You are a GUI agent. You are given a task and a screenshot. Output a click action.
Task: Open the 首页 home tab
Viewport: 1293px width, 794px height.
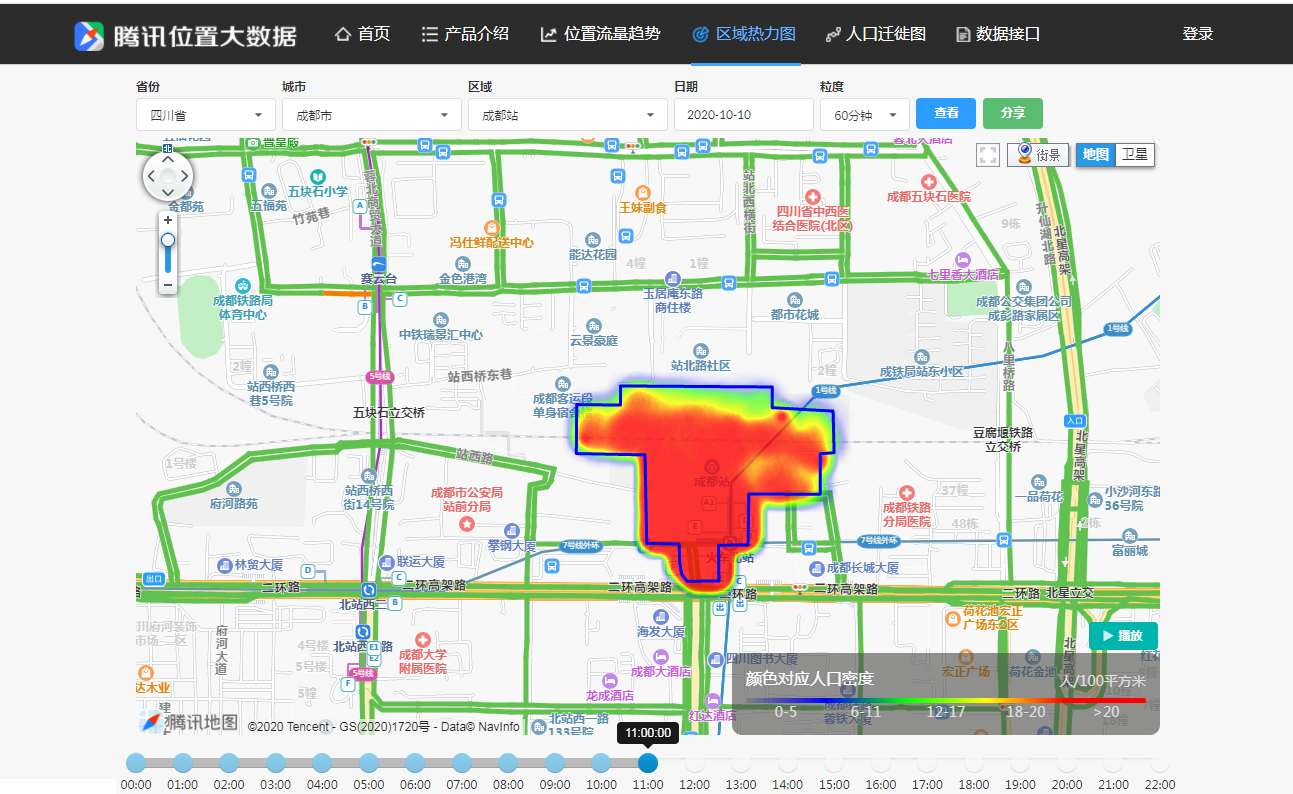(362, 34)
